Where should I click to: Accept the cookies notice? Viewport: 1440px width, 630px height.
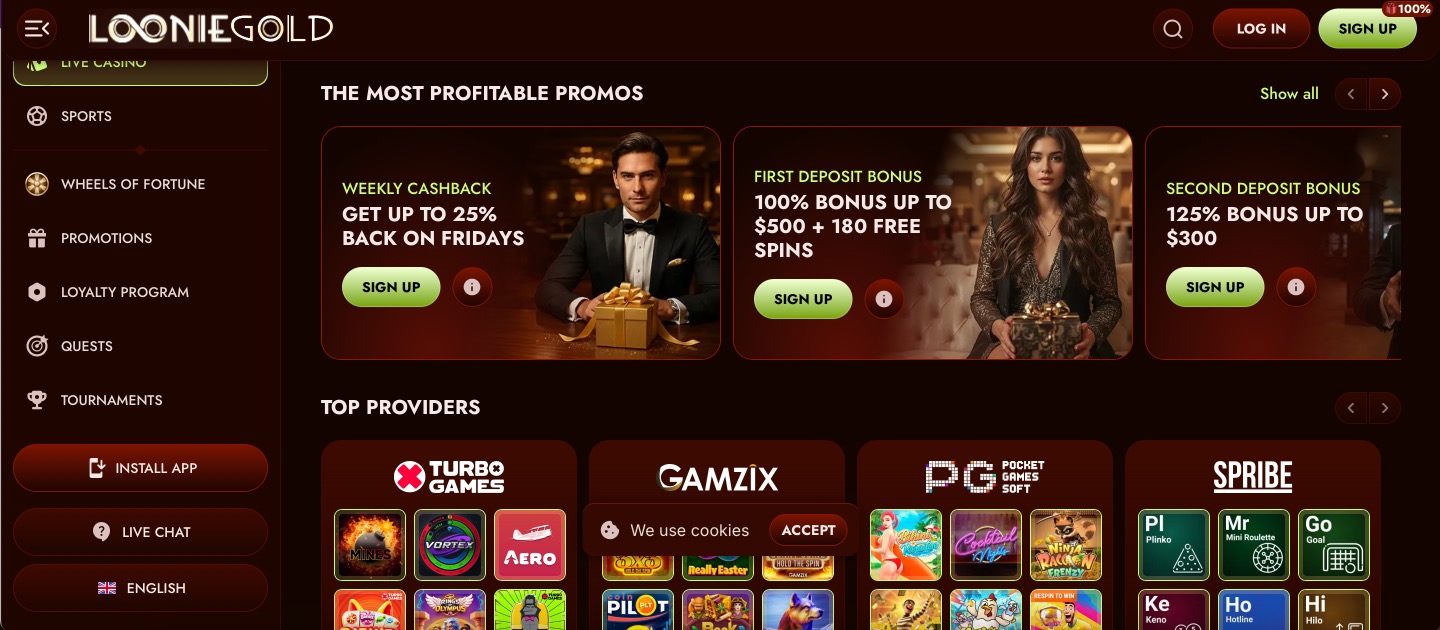pos(808,530)
